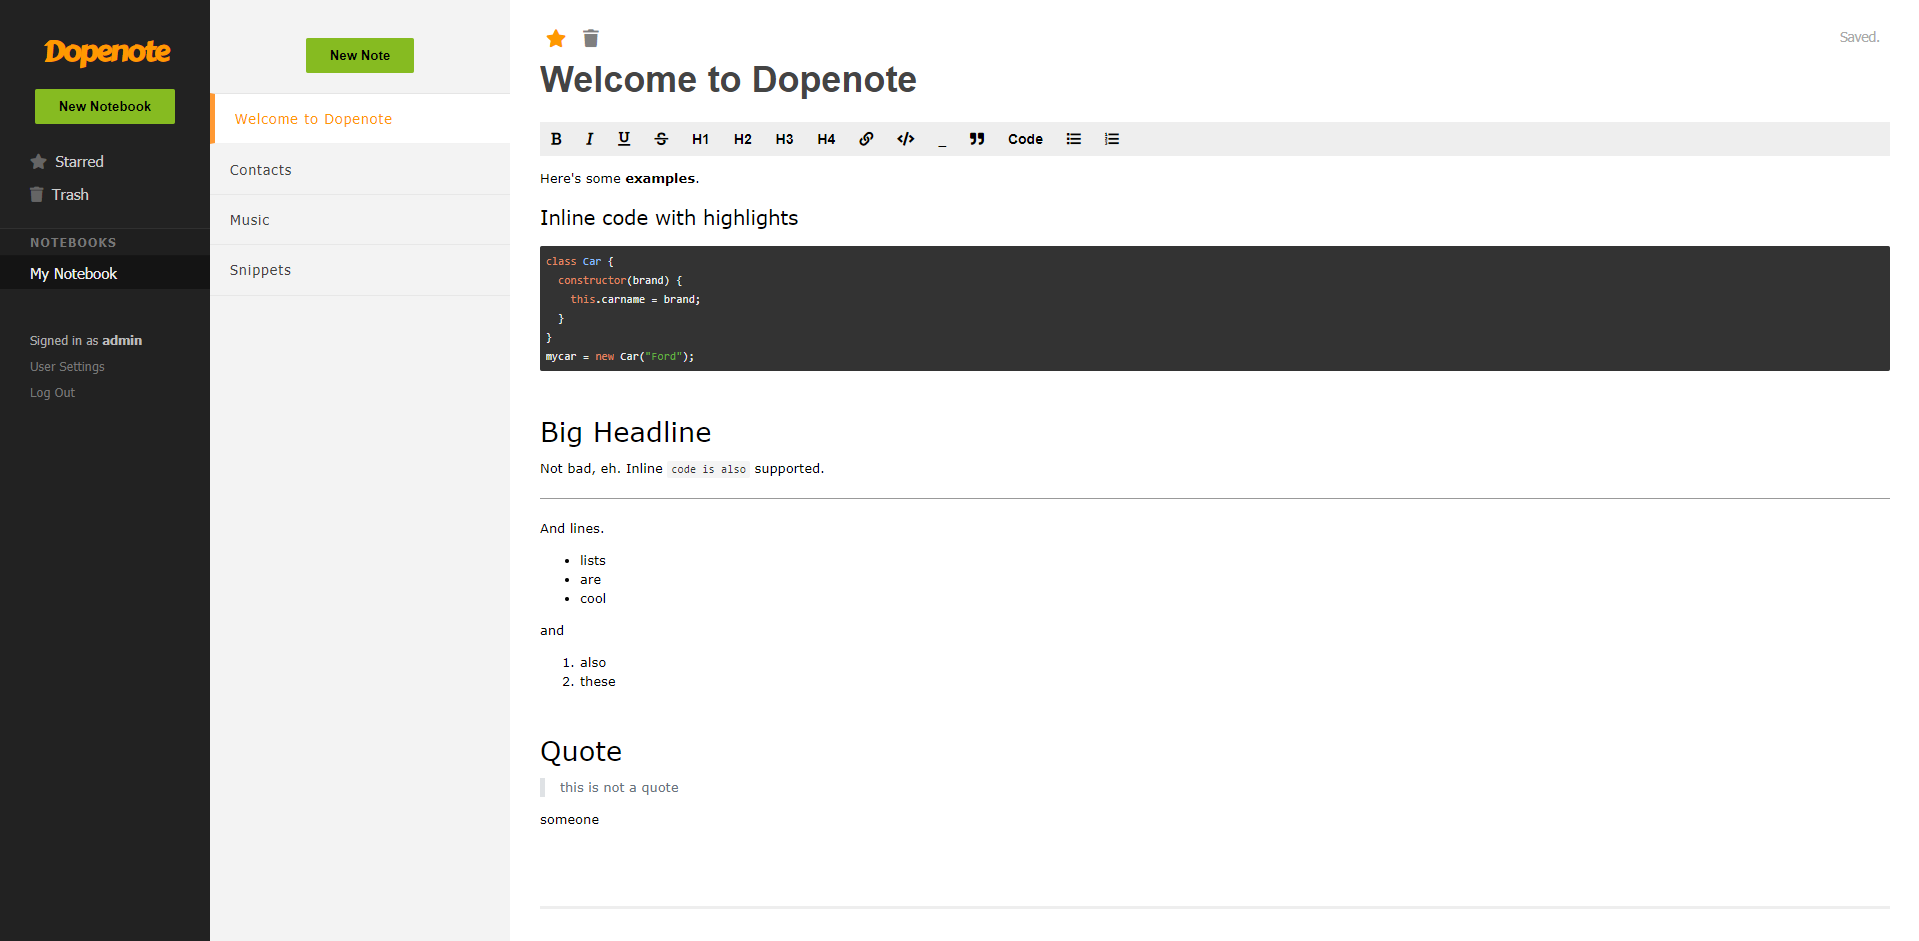The height and width of the screenshot is (941, 1919).
Task: Insert an H2 heading
Action: pyautogui.click(x=742, y=139)
